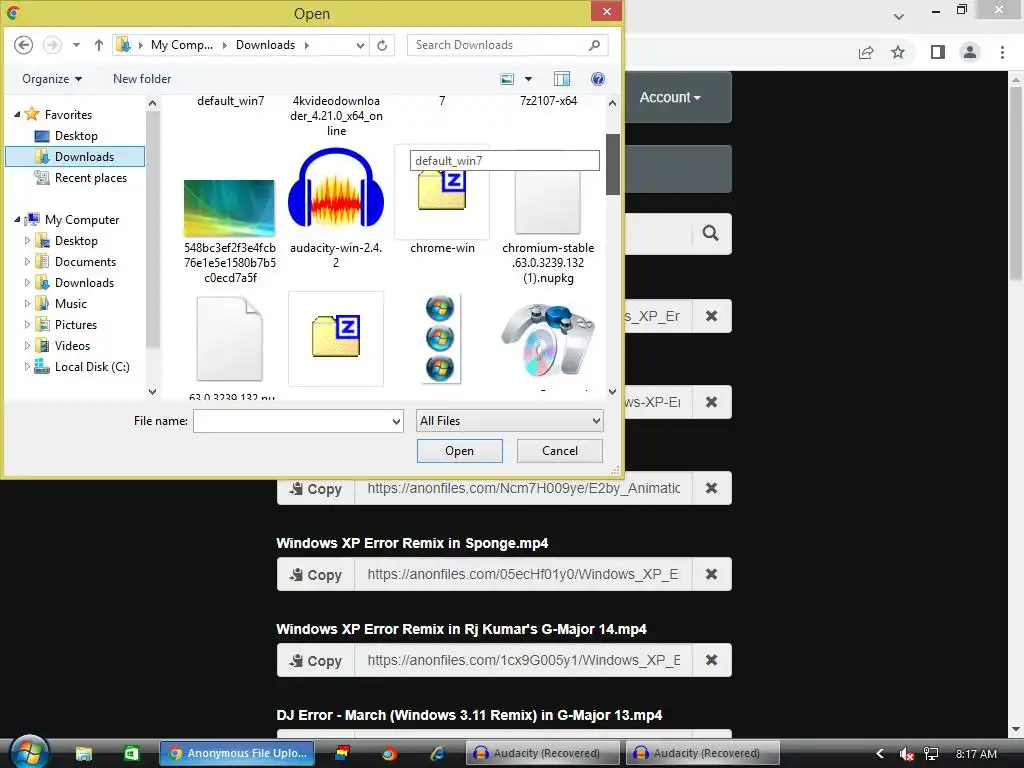The height and width of the screenshot is (768, 1024).
Task: Expand the Local Disk (C:) node
Action: [27, 367]
